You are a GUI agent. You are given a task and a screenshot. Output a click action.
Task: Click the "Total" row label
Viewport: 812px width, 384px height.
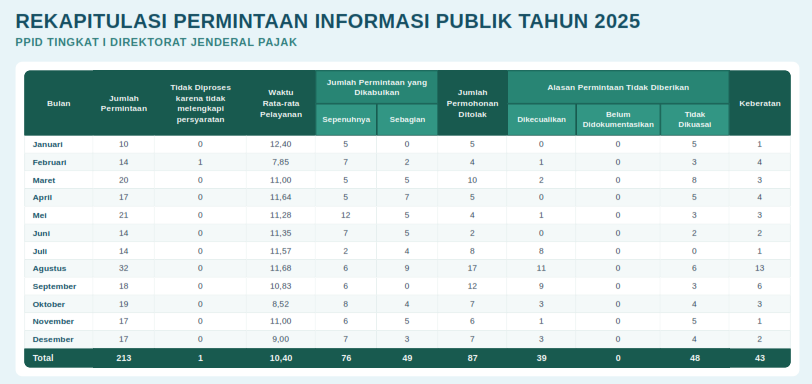[x=43, y=358]
